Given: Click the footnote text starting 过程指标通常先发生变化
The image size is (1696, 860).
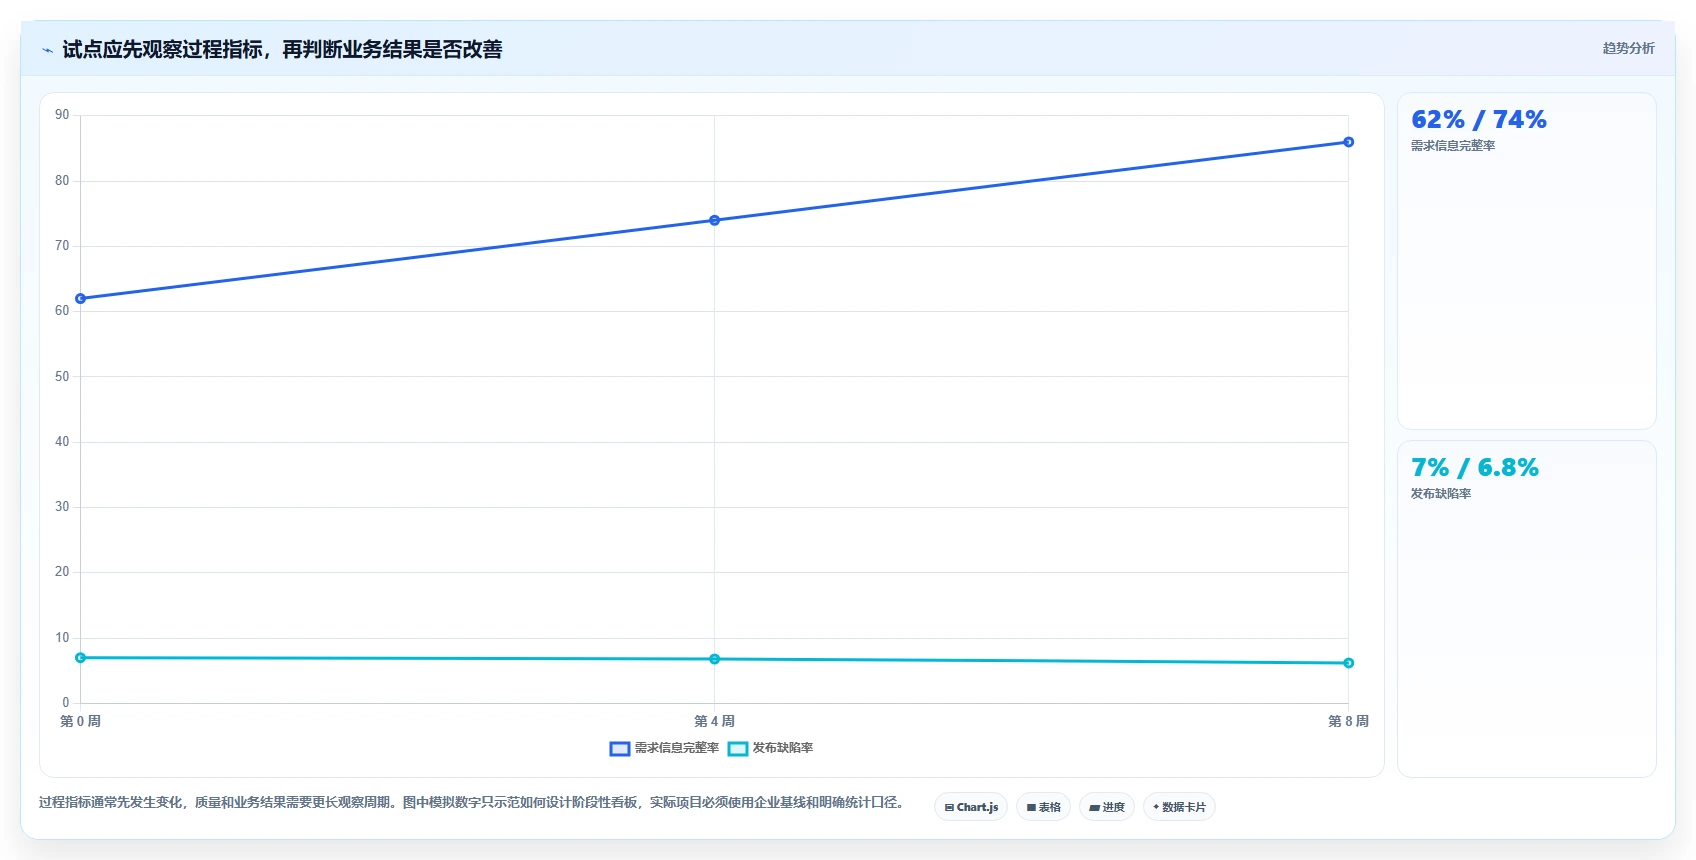Looking at the screenshot, I should pos(472,803).
